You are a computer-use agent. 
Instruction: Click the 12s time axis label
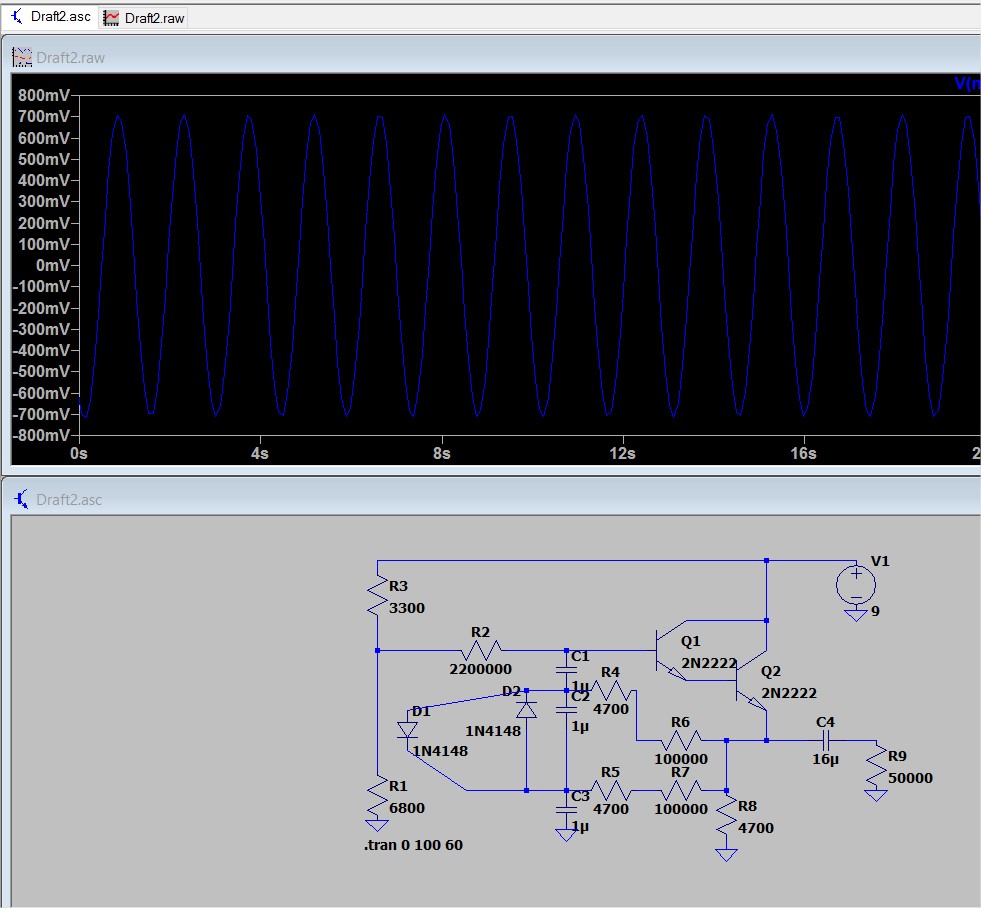coord(623,453)
